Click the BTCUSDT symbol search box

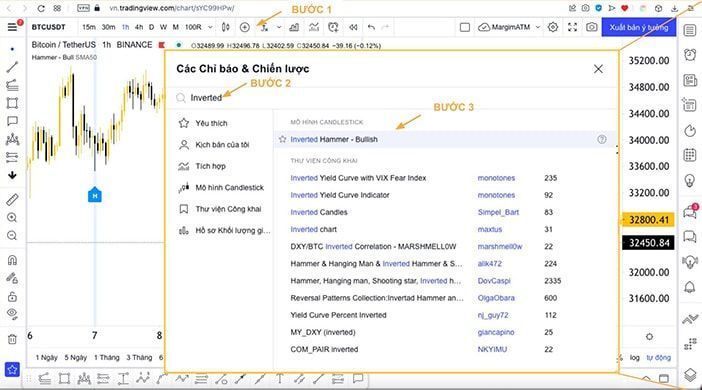[x=48, y=27]
